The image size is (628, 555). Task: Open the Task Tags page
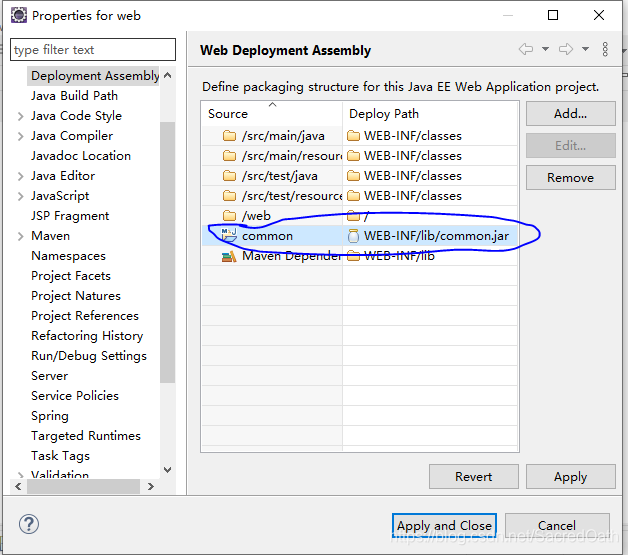point(60,456)
